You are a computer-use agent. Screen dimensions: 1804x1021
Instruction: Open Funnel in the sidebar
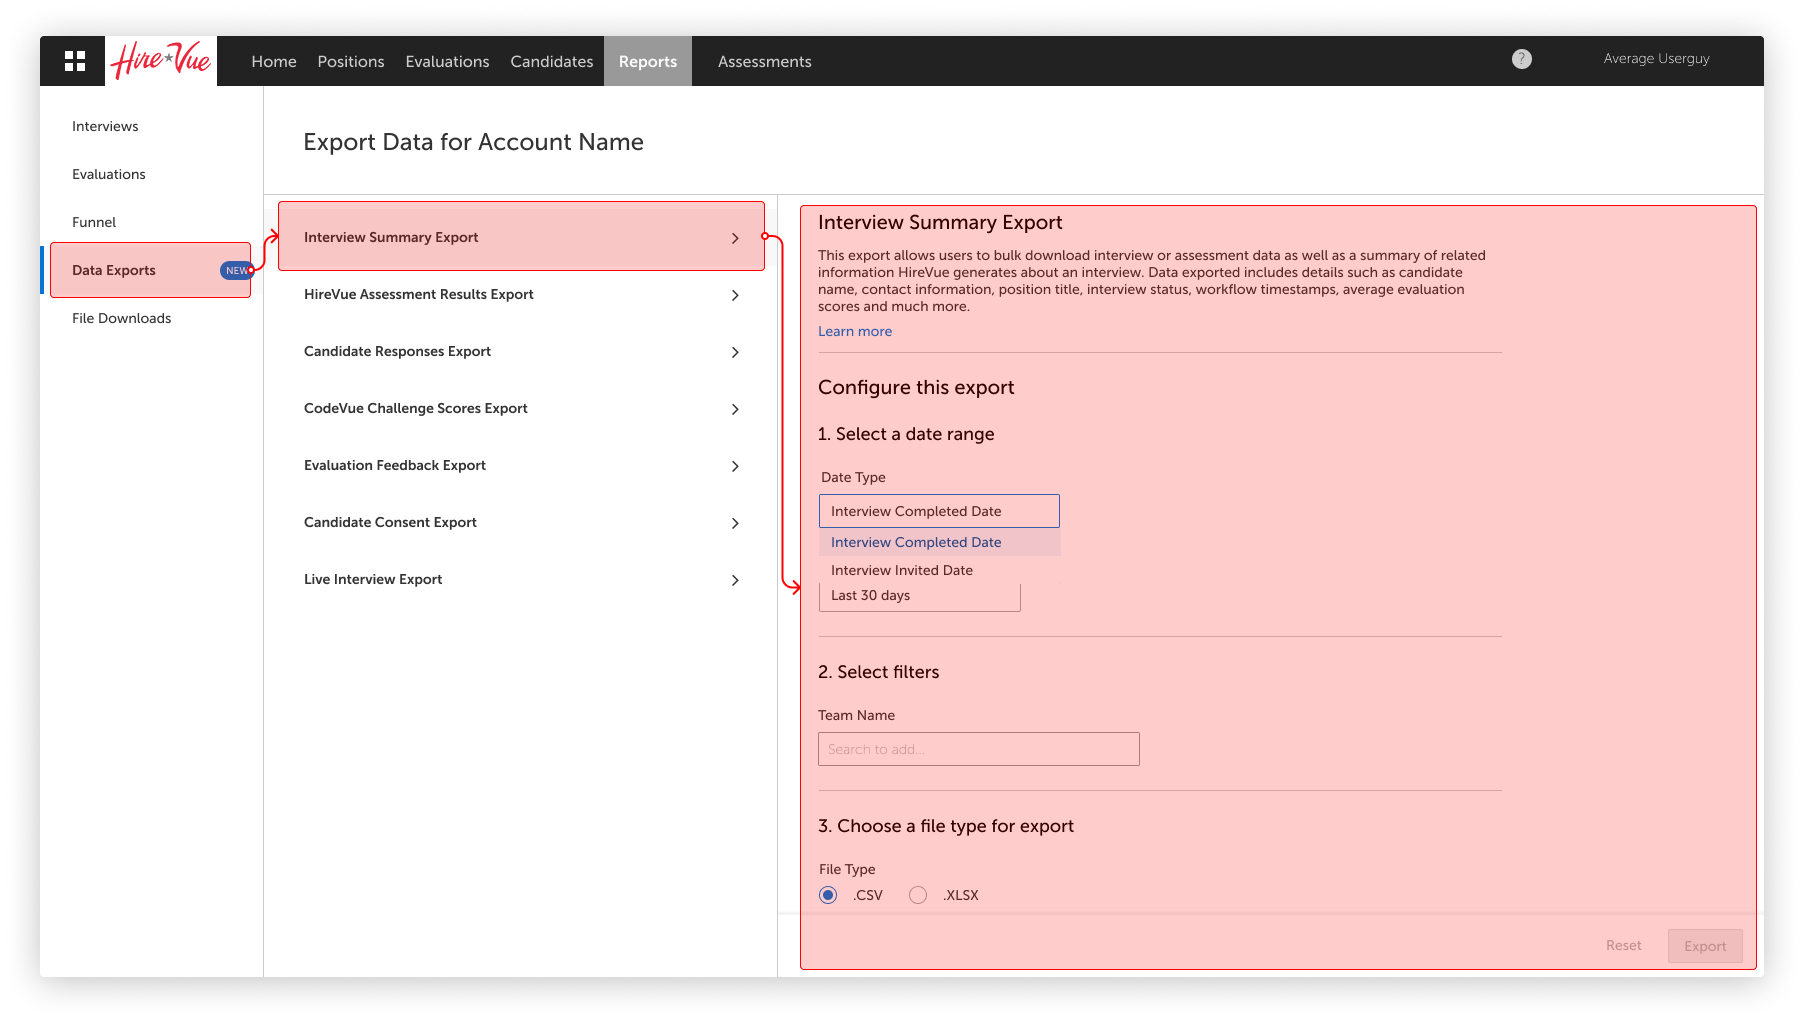(94, 222)
